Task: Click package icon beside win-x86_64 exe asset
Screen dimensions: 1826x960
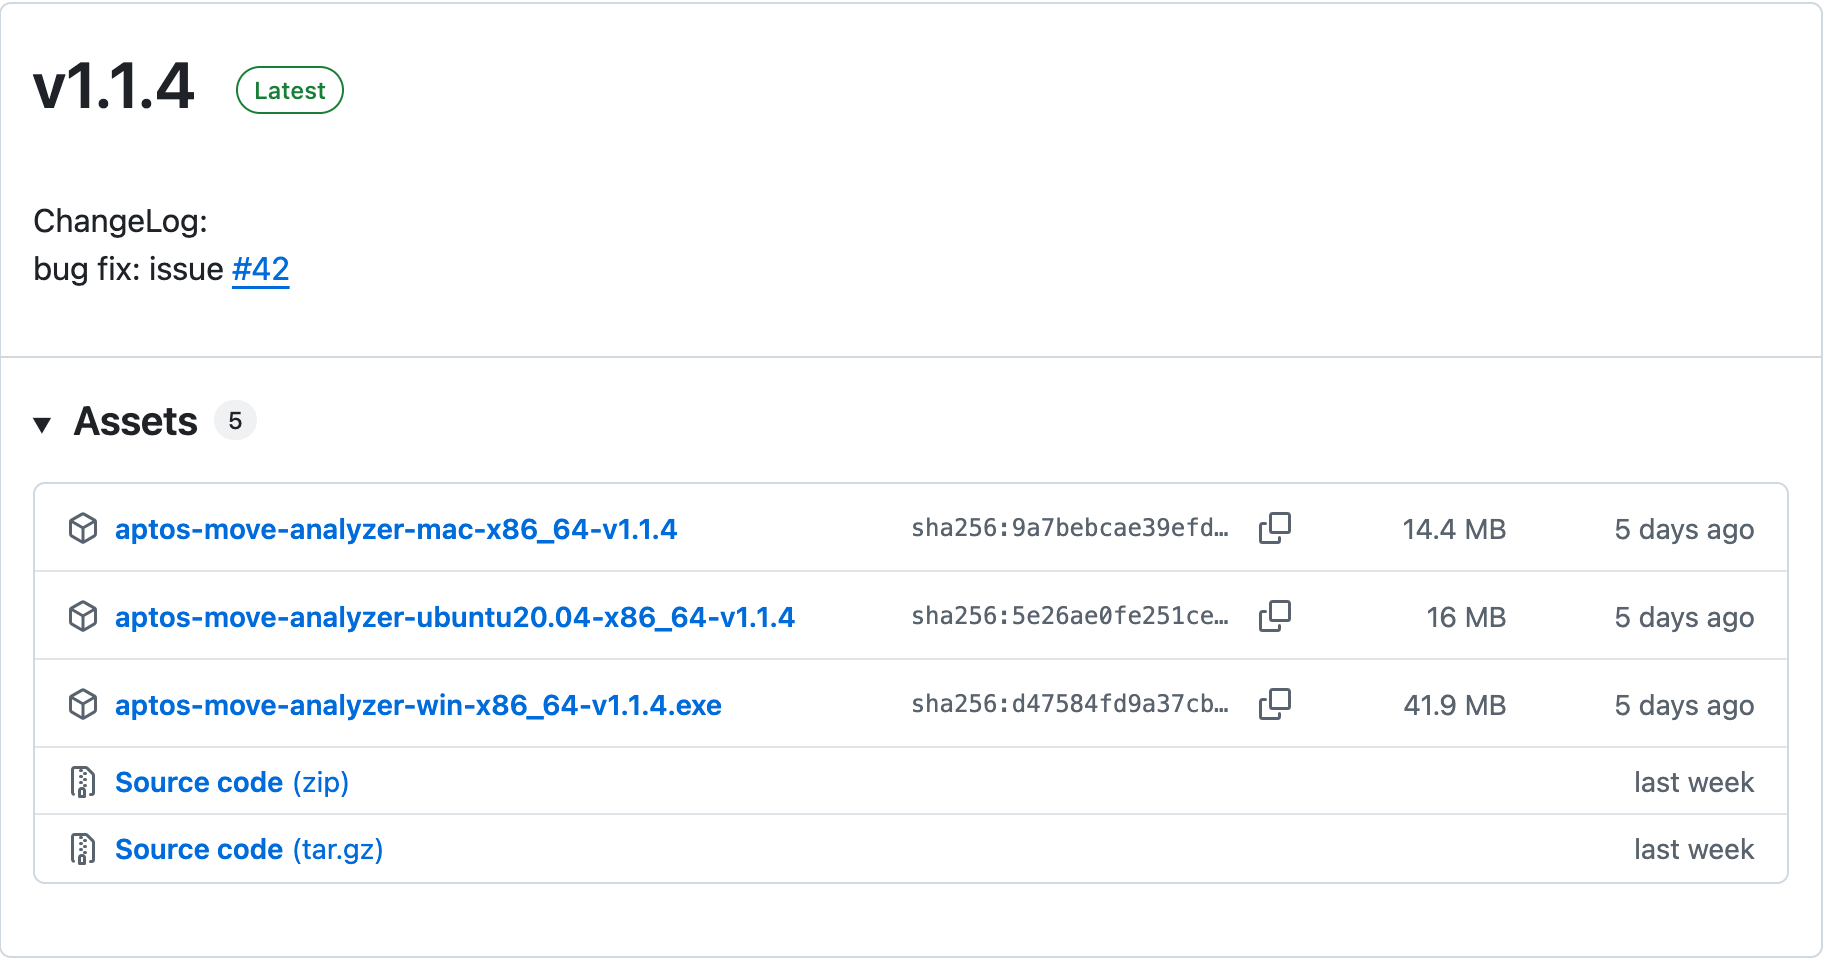Action: tap(83, 704)
